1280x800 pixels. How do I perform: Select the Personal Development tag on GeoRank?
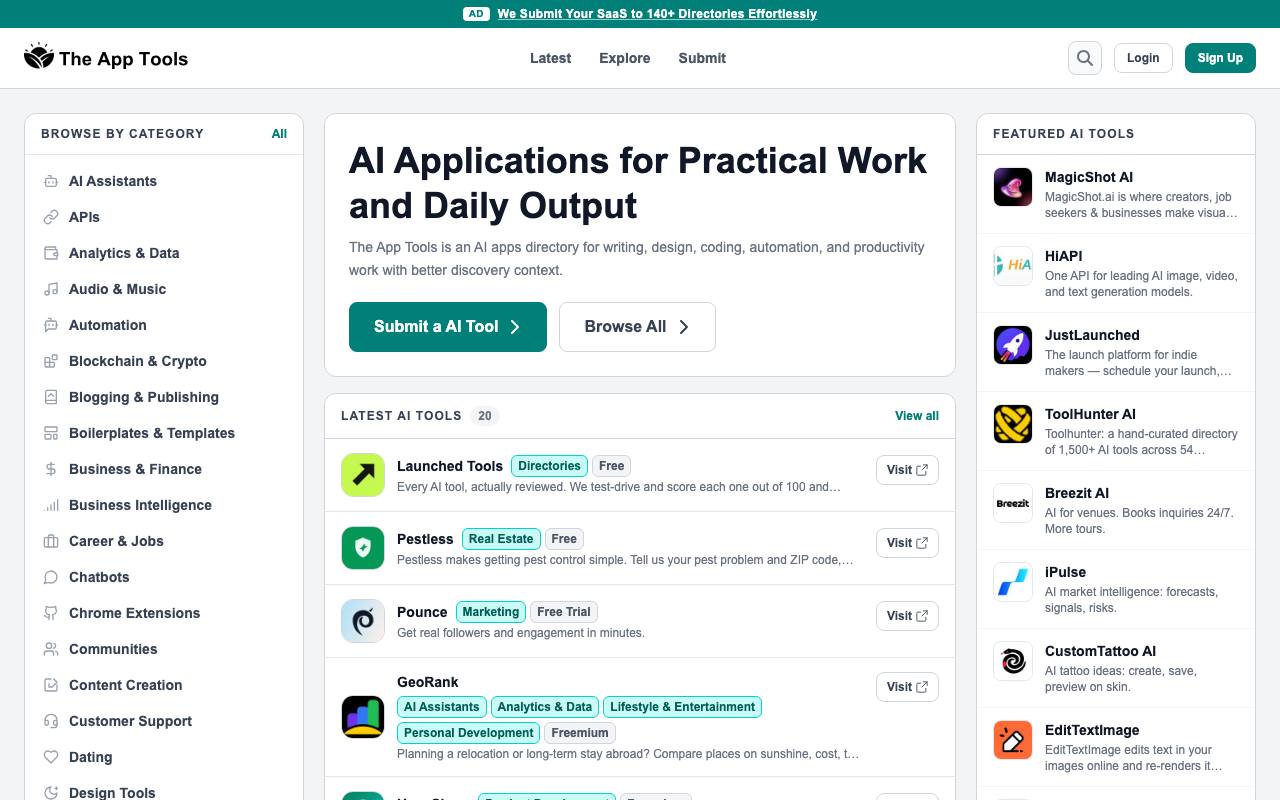[x=469, y=733]
